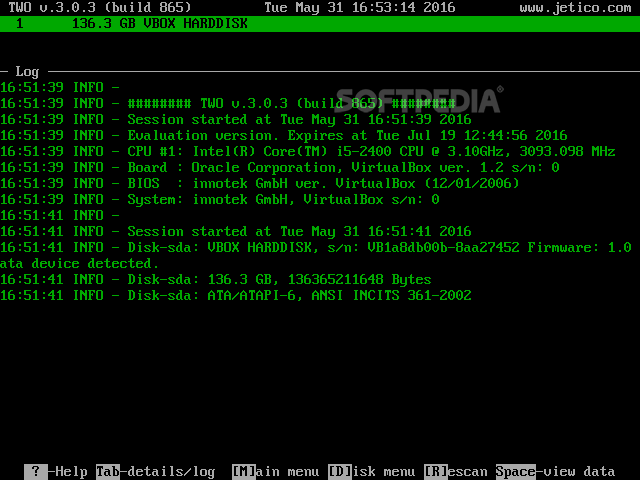Open the Disk menu shortcut
The width and height of the screenshot is (640, 480).
[371, 472]
